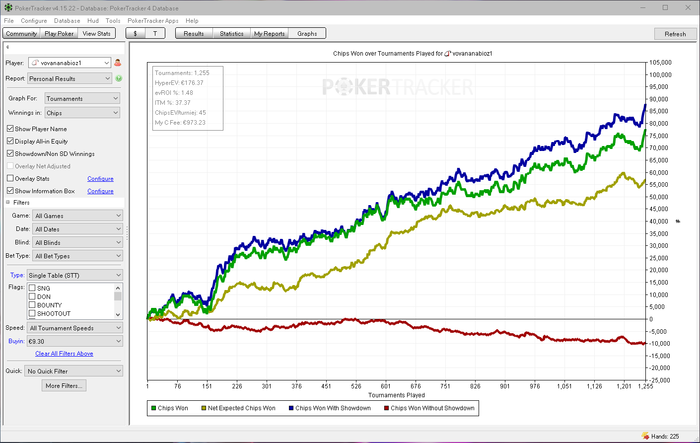
Task: Click the red Chips Won Without Showdown swatch
Action: pyautogui.click(x=387, y=408)
